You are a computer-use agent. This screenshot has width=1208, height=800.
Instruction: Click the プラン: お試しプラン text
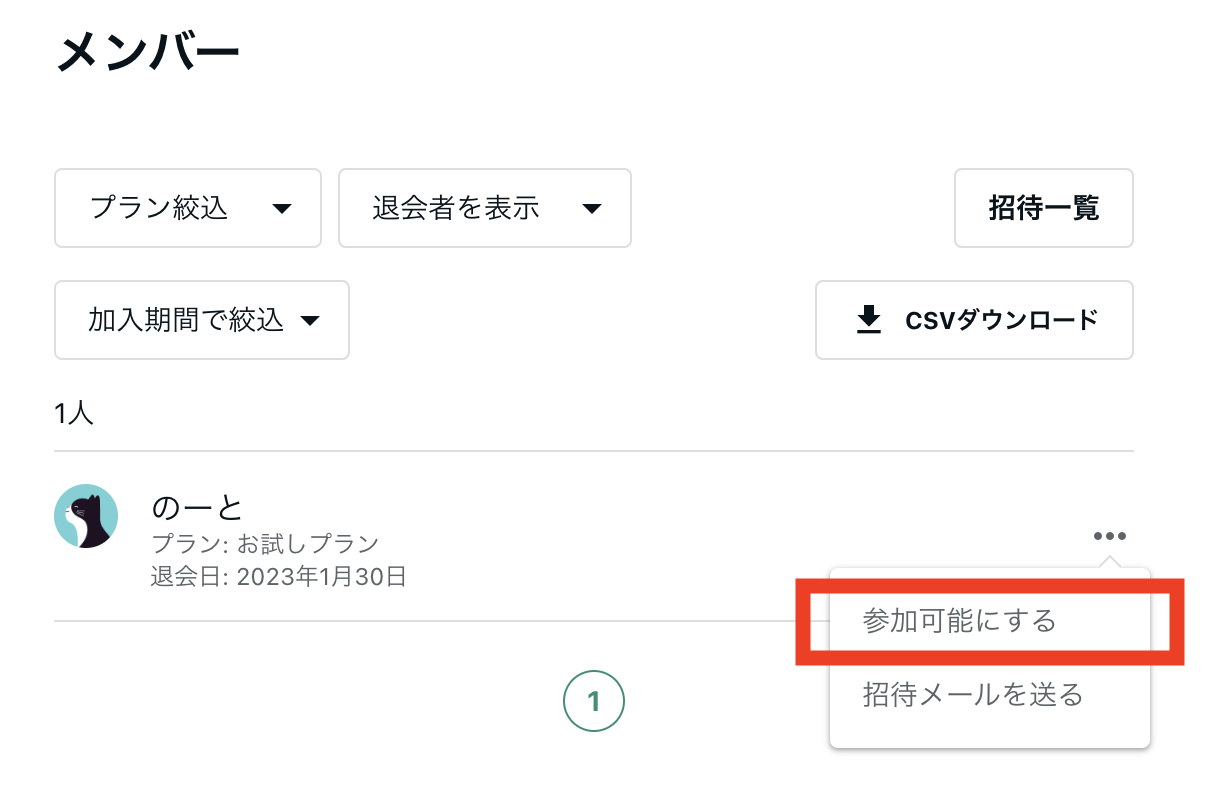[265, 545]
